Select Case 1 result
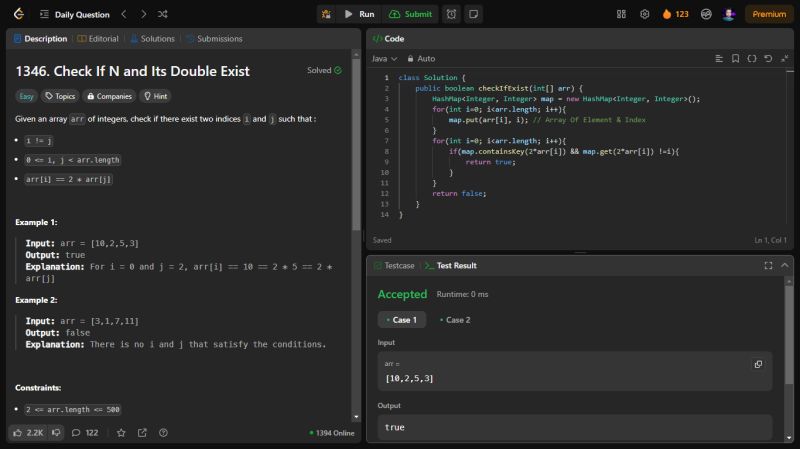The image size is (800, 449). [x=402, y=320]
